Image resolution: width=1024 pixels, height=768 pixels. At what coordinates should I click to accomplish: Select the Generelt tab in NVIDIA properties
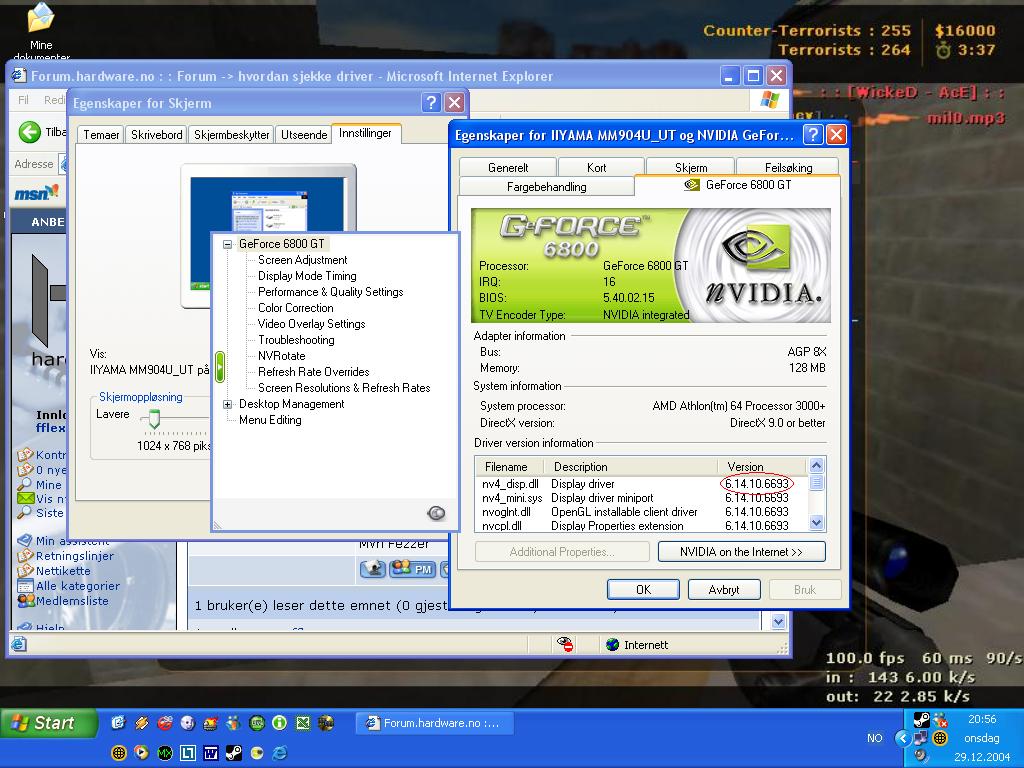508,167
